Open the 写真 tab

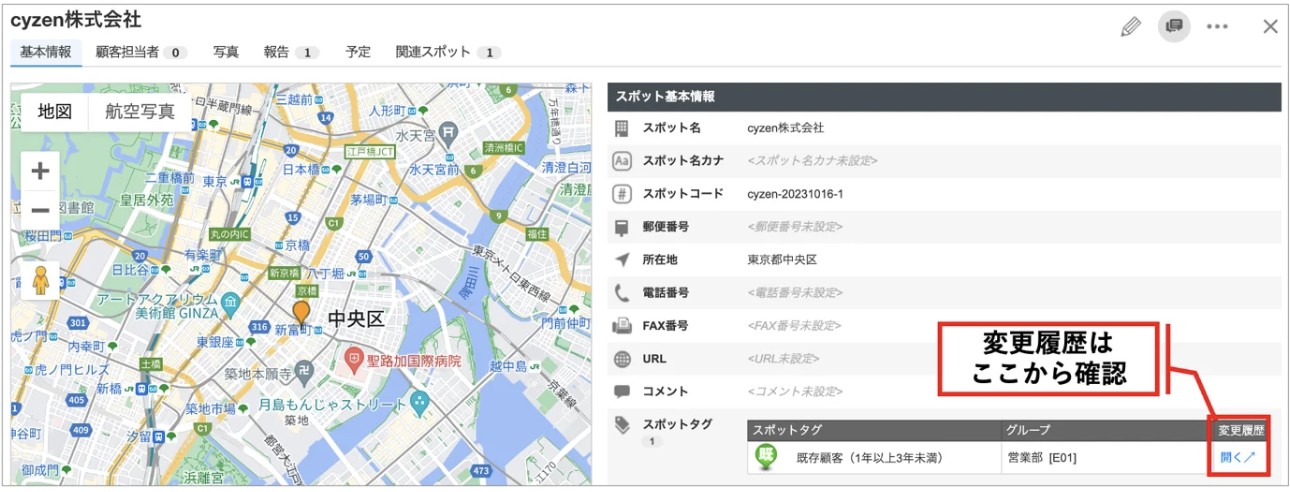226,52
